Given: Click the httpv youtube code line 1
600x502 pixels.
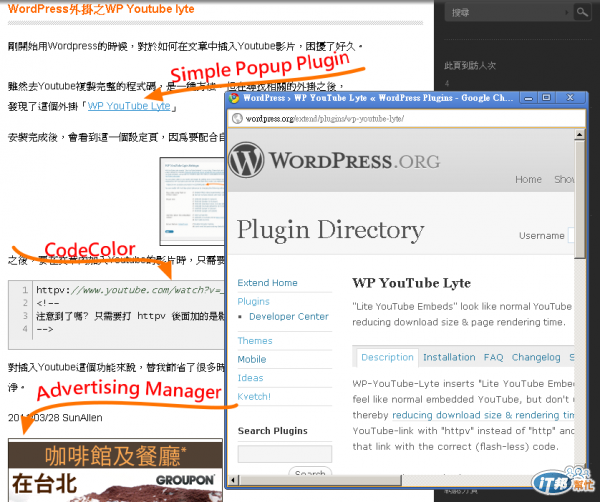Looking at the screenshot, I should point(130,290).
